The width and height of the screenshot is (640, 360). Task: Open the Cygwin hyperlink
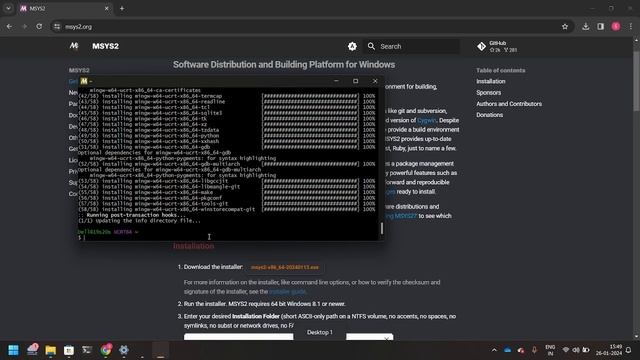pos(427,120)
